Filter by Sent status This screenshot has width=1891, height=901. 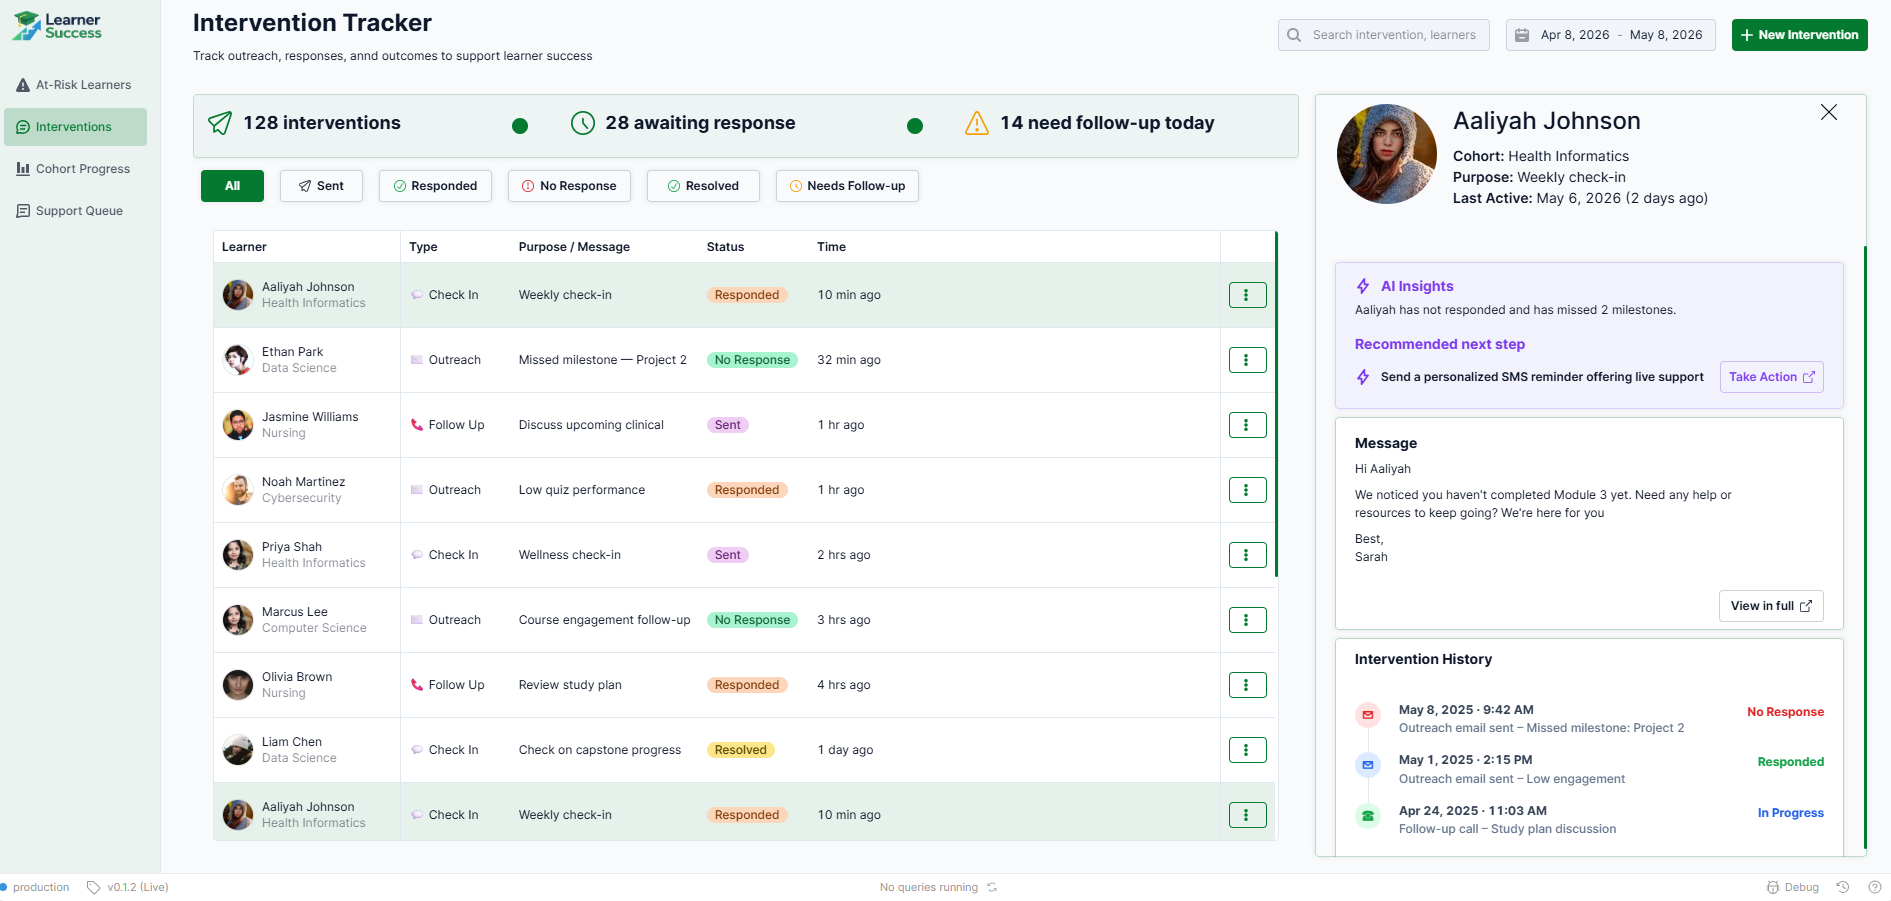[321, 186]
